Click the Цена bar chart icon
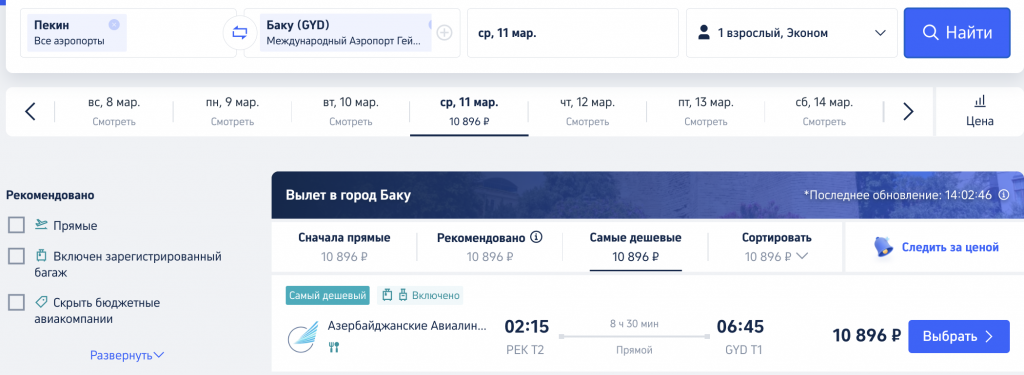Viewport: 1024px width, 375px height. pyautogui.click(x=980, y=101)
